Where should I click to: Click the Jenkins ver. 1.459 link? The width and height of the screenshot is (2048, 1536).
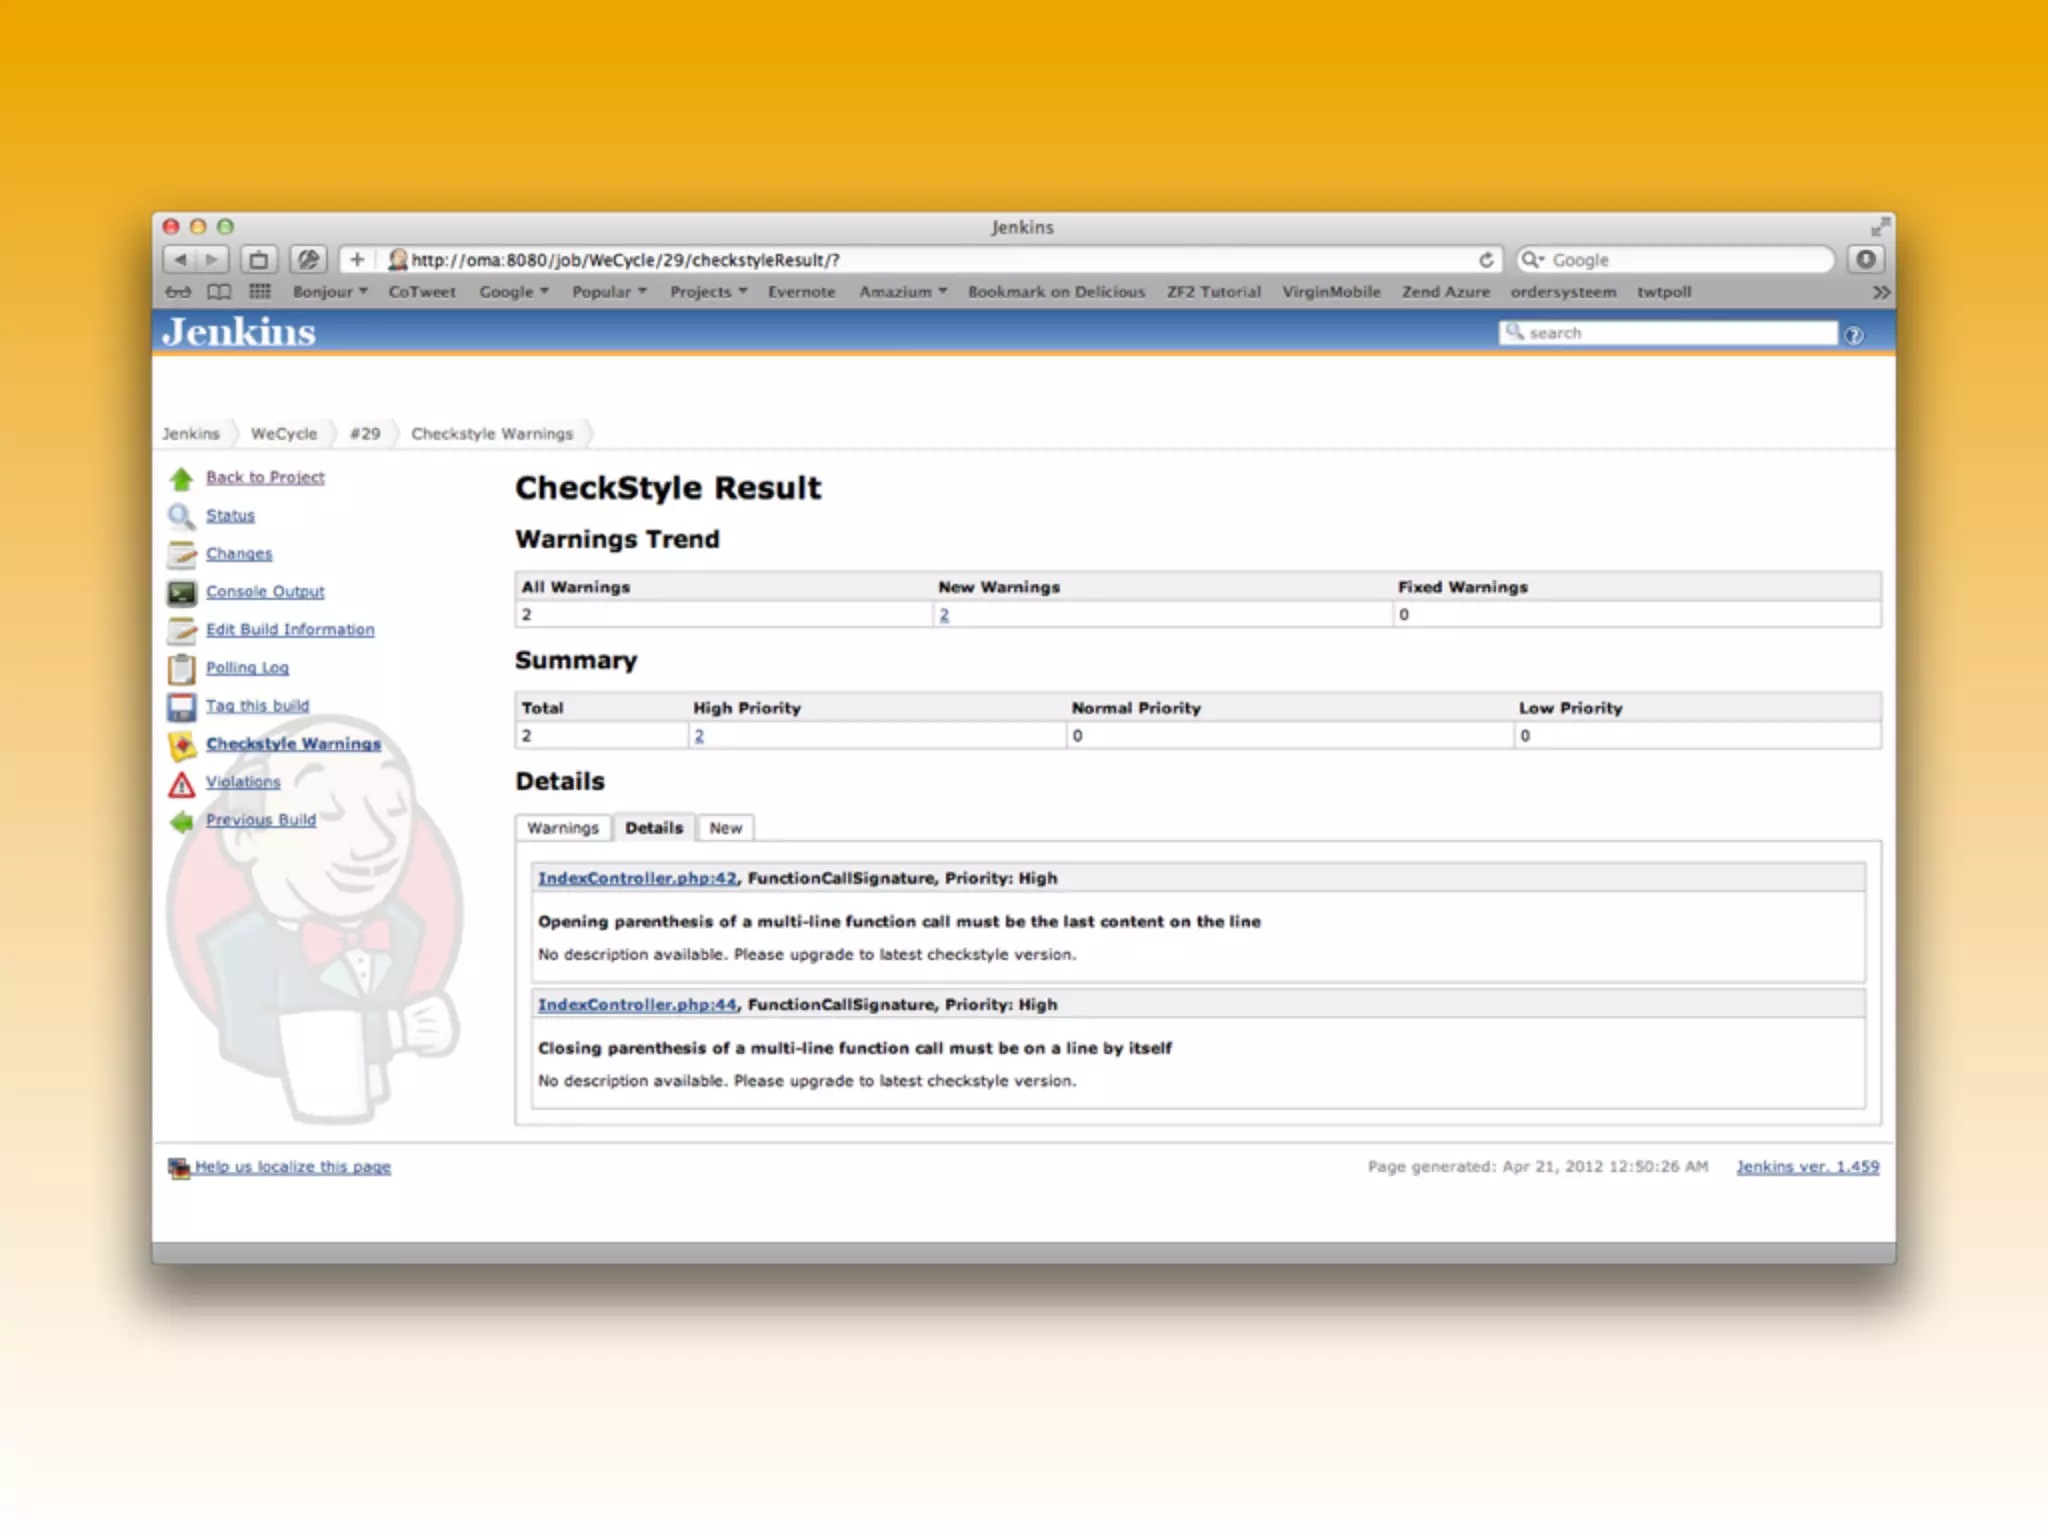[x=1807, y=1167]
